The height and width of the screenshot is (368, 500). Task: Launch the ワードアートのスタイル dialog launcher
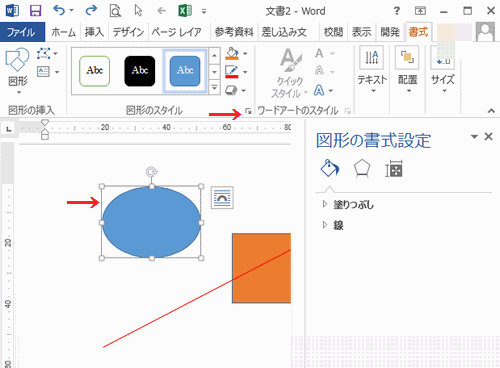(348, 111)
